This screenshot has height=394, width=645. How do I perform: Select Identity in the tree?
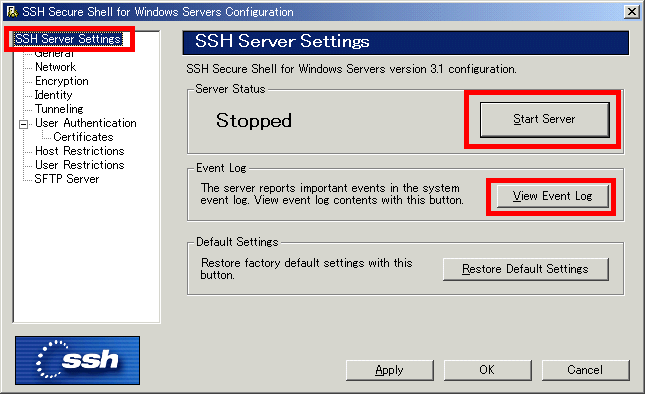pyautogui.click(x=53, y=95)
